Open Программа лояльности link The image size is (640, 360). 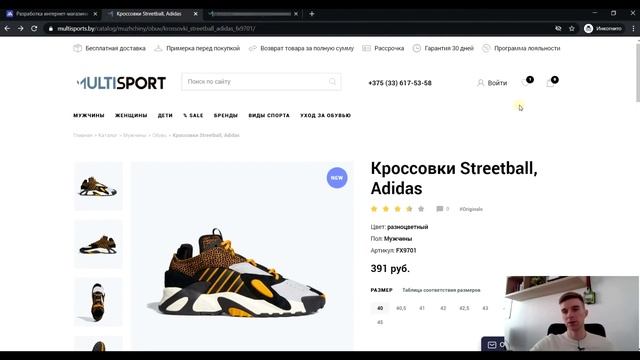click(521, 48)
